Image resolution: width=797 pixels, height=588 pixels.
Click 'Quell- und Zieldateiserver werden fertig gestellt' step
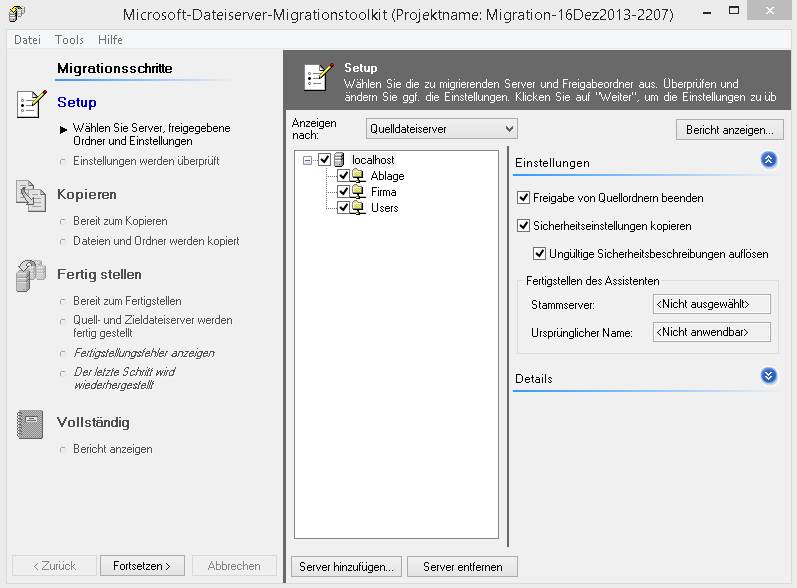[x=152, y=326]
